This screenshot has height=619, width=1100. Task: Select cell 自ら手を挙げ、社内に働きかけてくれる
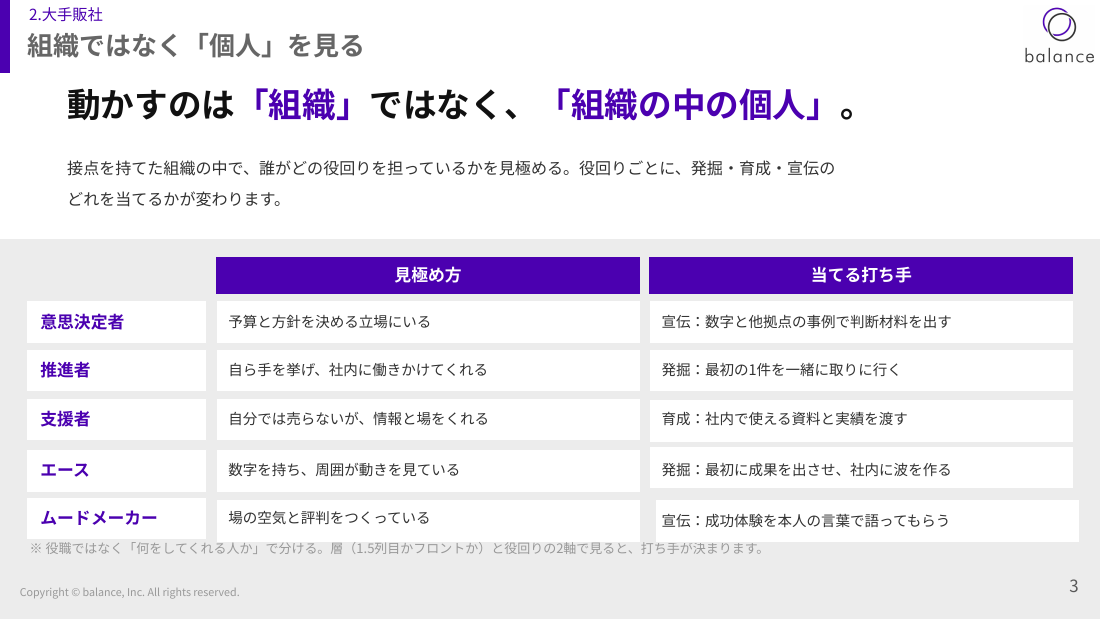tap(428, 370)
